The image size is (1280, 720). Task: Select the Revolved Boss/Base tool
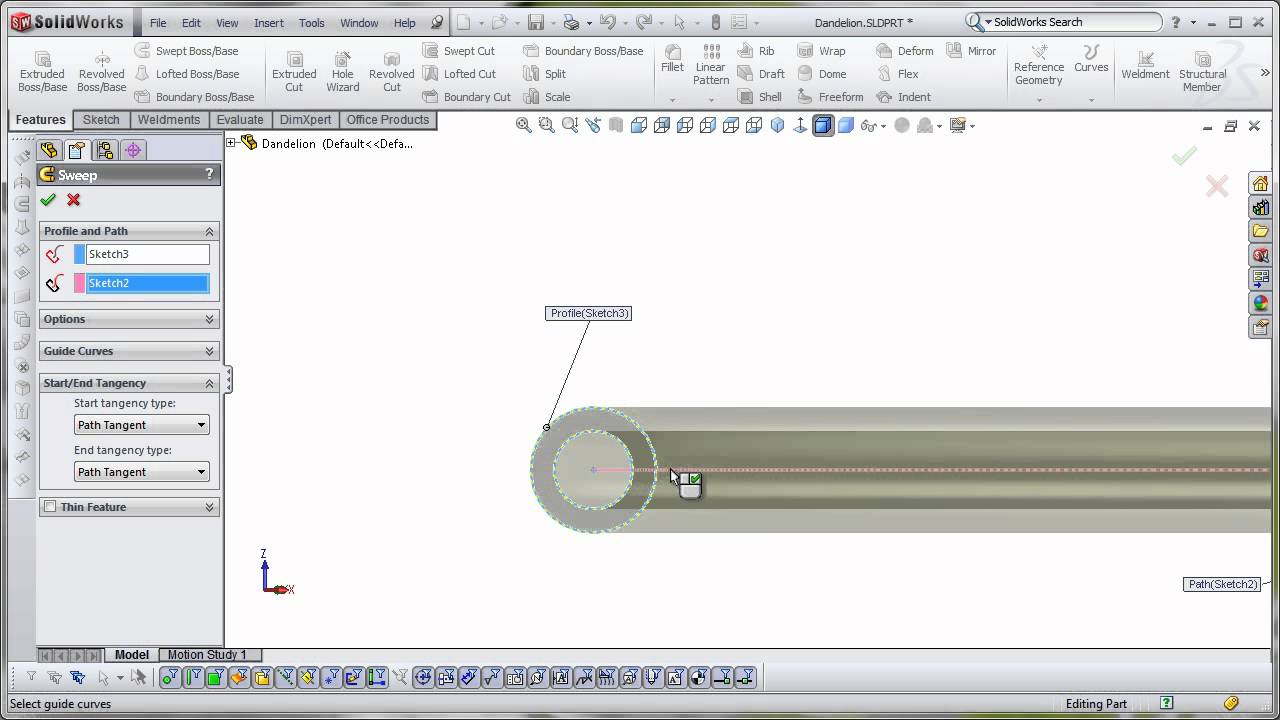(x=102, y=72)
